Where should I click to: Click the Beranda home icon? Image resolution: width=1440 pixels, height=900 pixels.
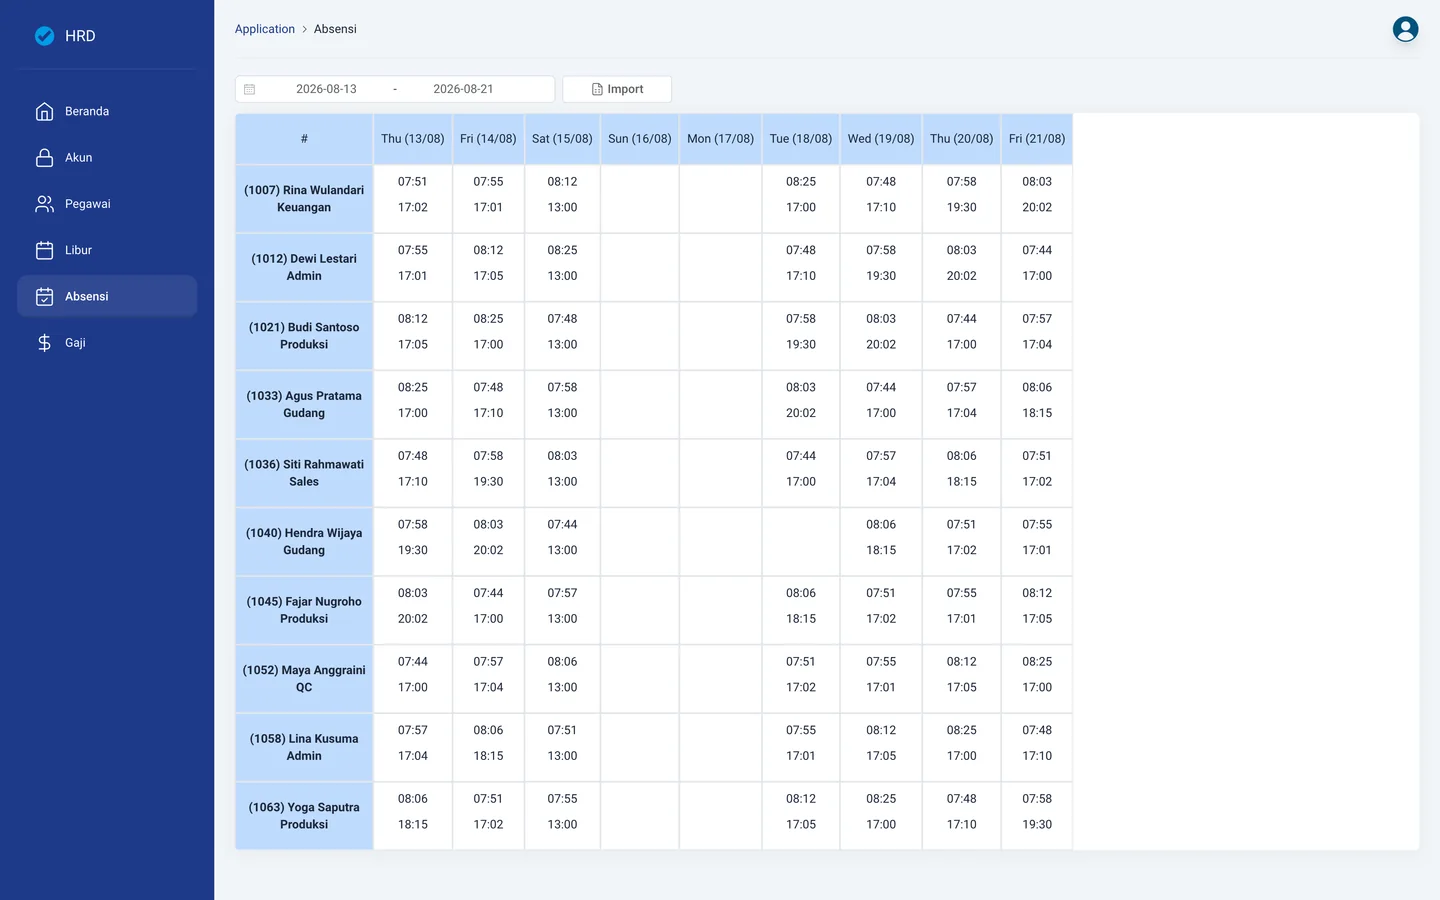click(44, 111)
